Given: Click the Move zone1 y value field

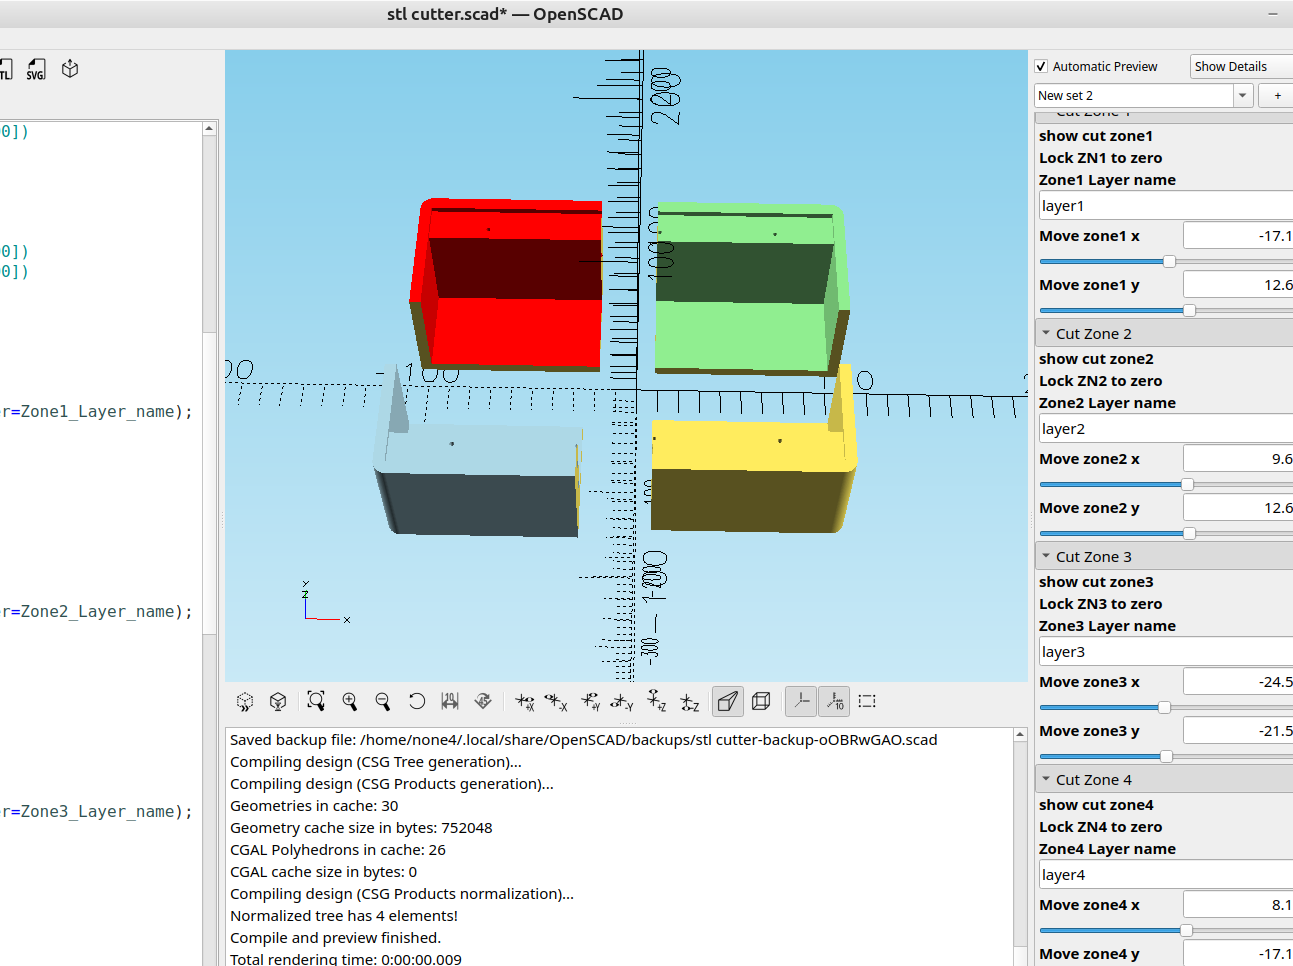Looking at the screenshot, I should 1238,285.
